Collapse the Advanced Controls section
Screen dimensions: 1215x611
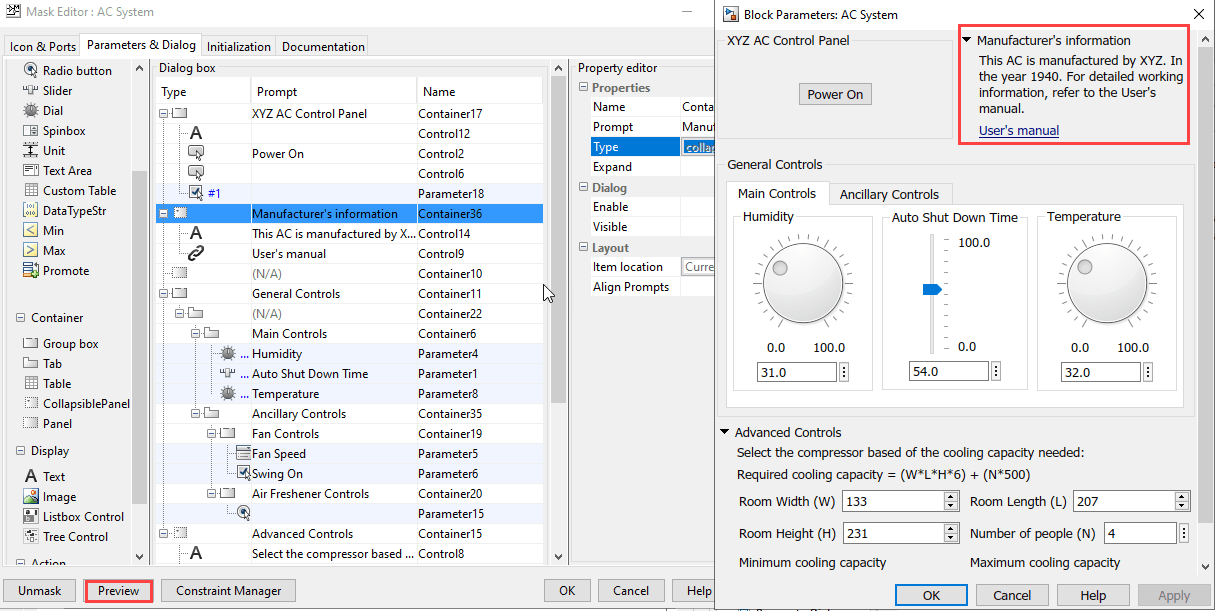(724, 433)
